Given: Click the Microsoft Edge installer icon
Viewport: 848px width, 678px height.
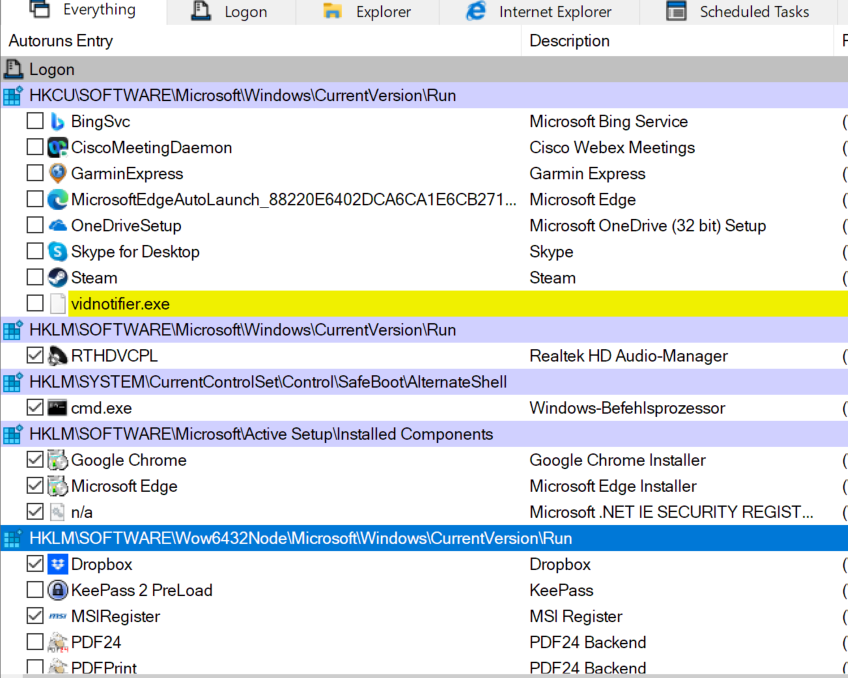Looking at the screenshot, I should click(x=57, y=486).
